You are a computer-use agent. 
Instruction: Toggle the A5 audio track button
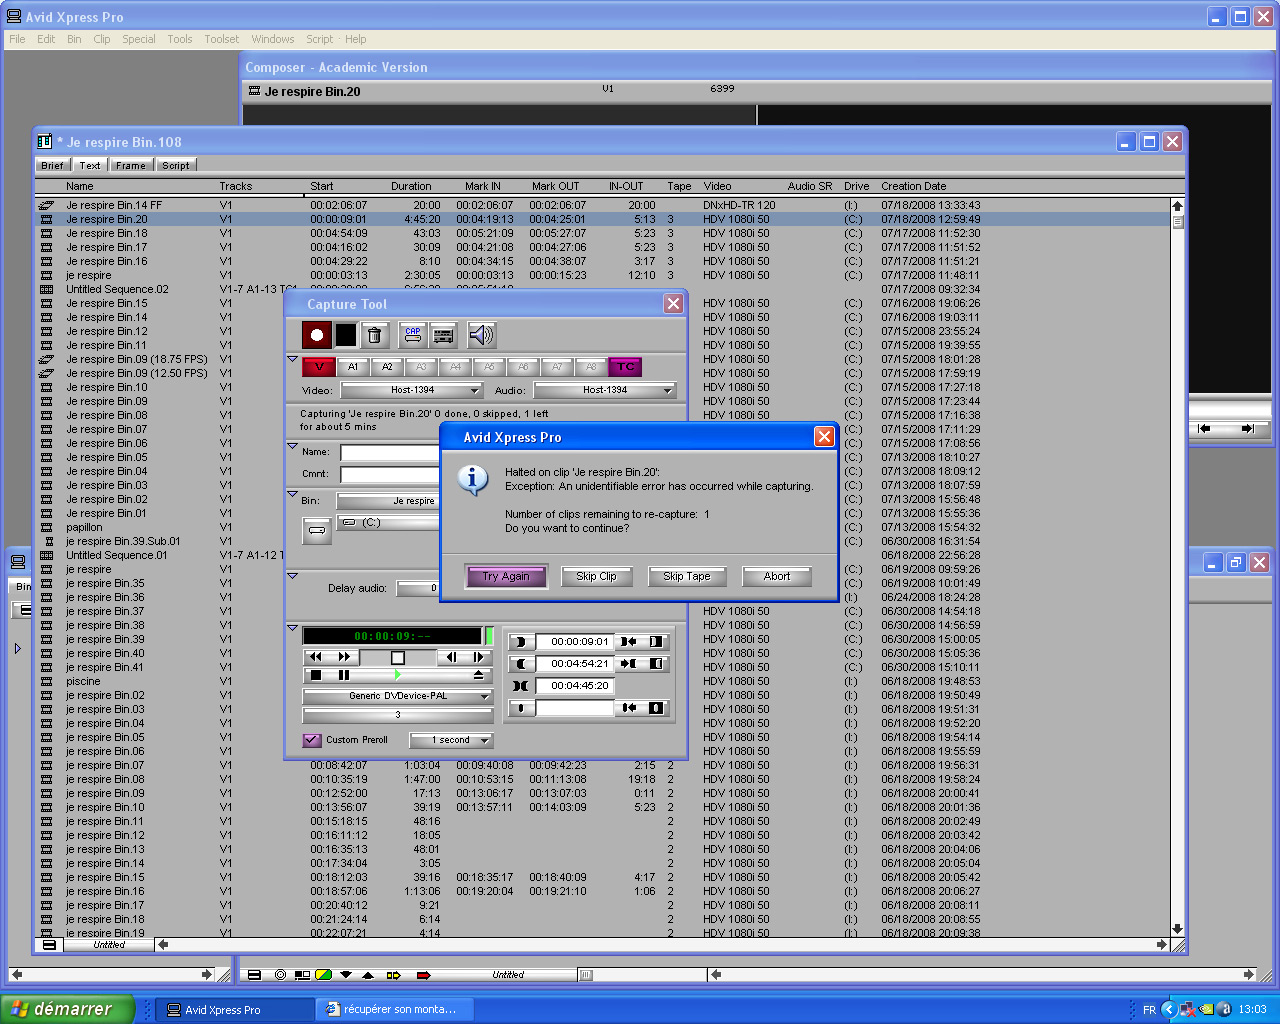pos(489,367)
